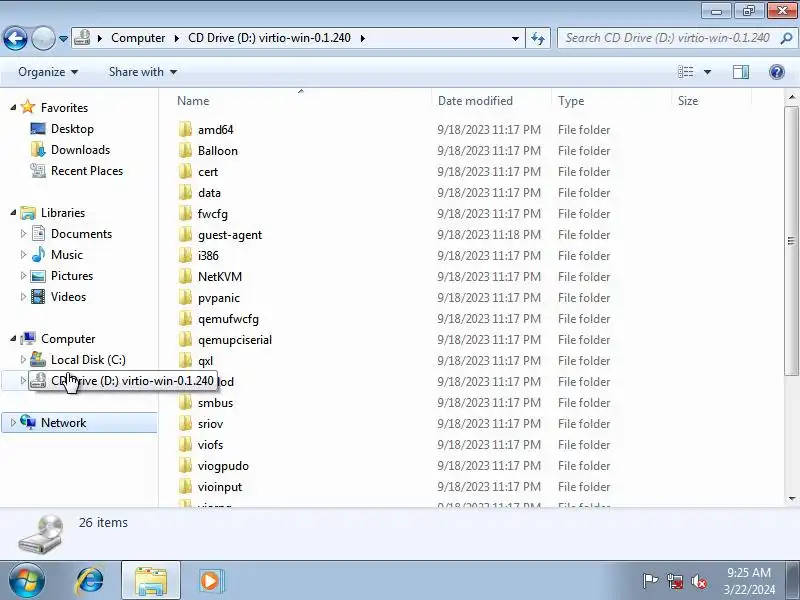Expand the Documents library
The image size is (800, 600).
(23, 233)
